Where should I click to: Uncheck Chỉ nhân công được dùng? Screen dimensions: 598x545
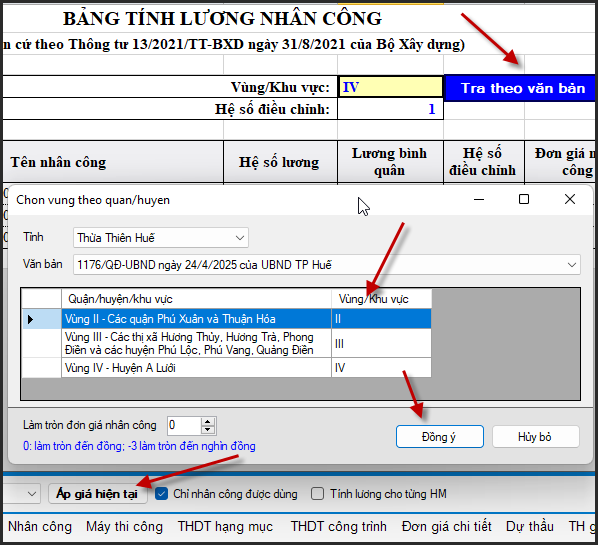162,494
